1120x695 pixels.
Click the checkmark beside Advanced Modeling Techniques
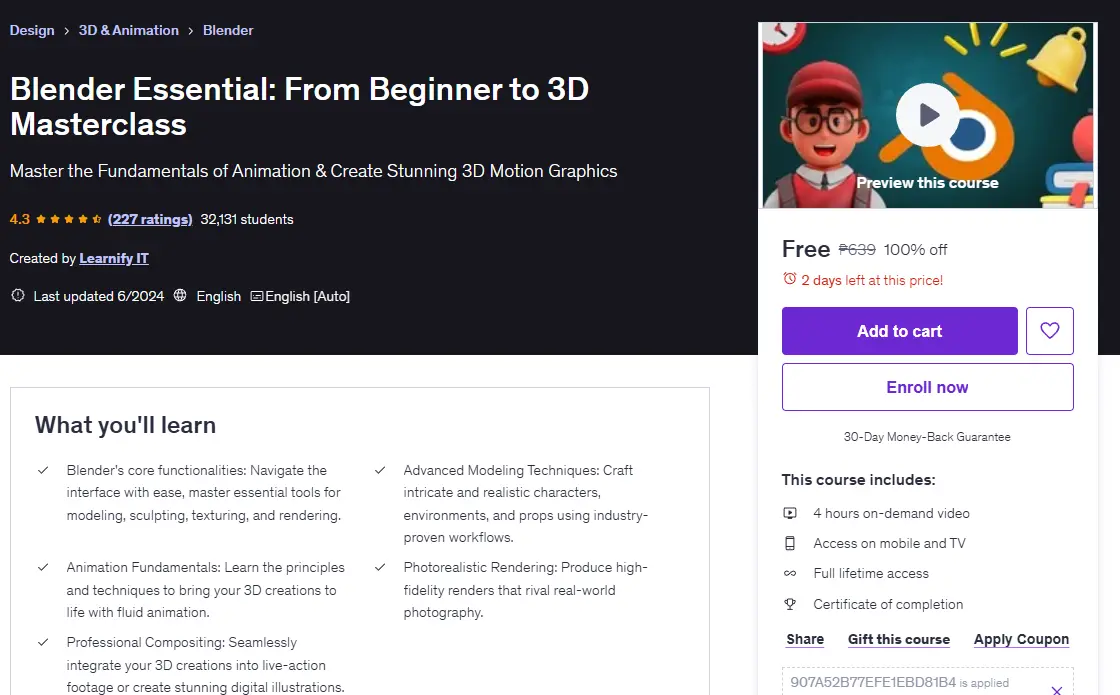tap(380, 470)
